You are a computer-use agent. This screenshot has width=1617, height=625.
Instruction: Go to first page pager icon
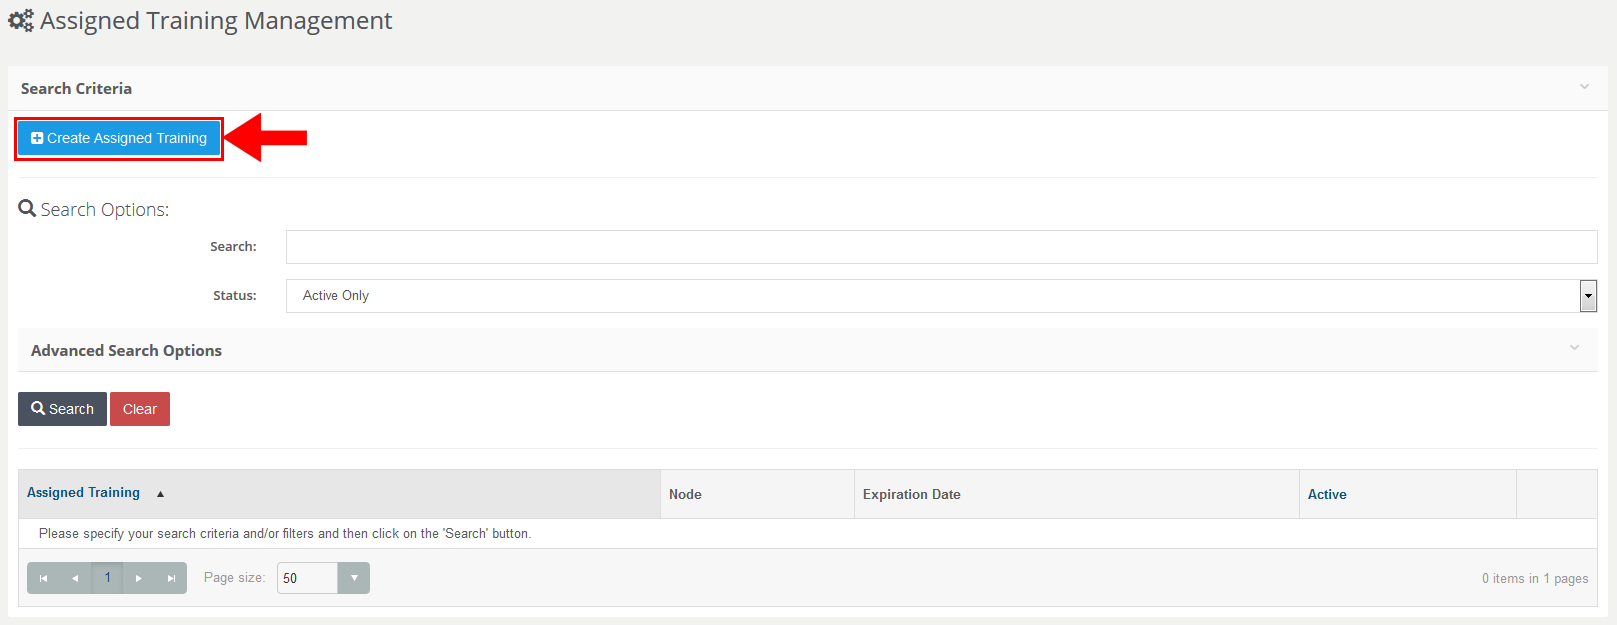pyautogui.click(x=43, y=578)
